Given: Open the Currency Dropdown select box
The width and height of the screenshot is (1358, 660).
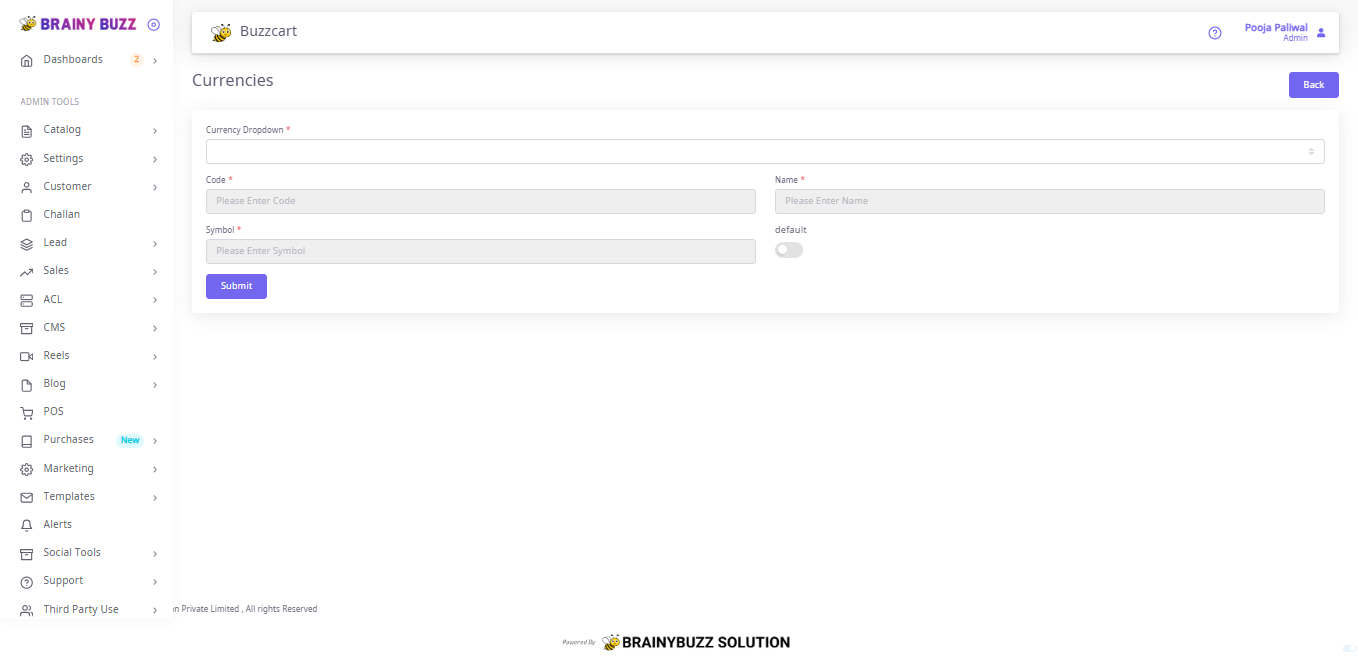Looking at the screenshot, I should click(x=765, y=151).
